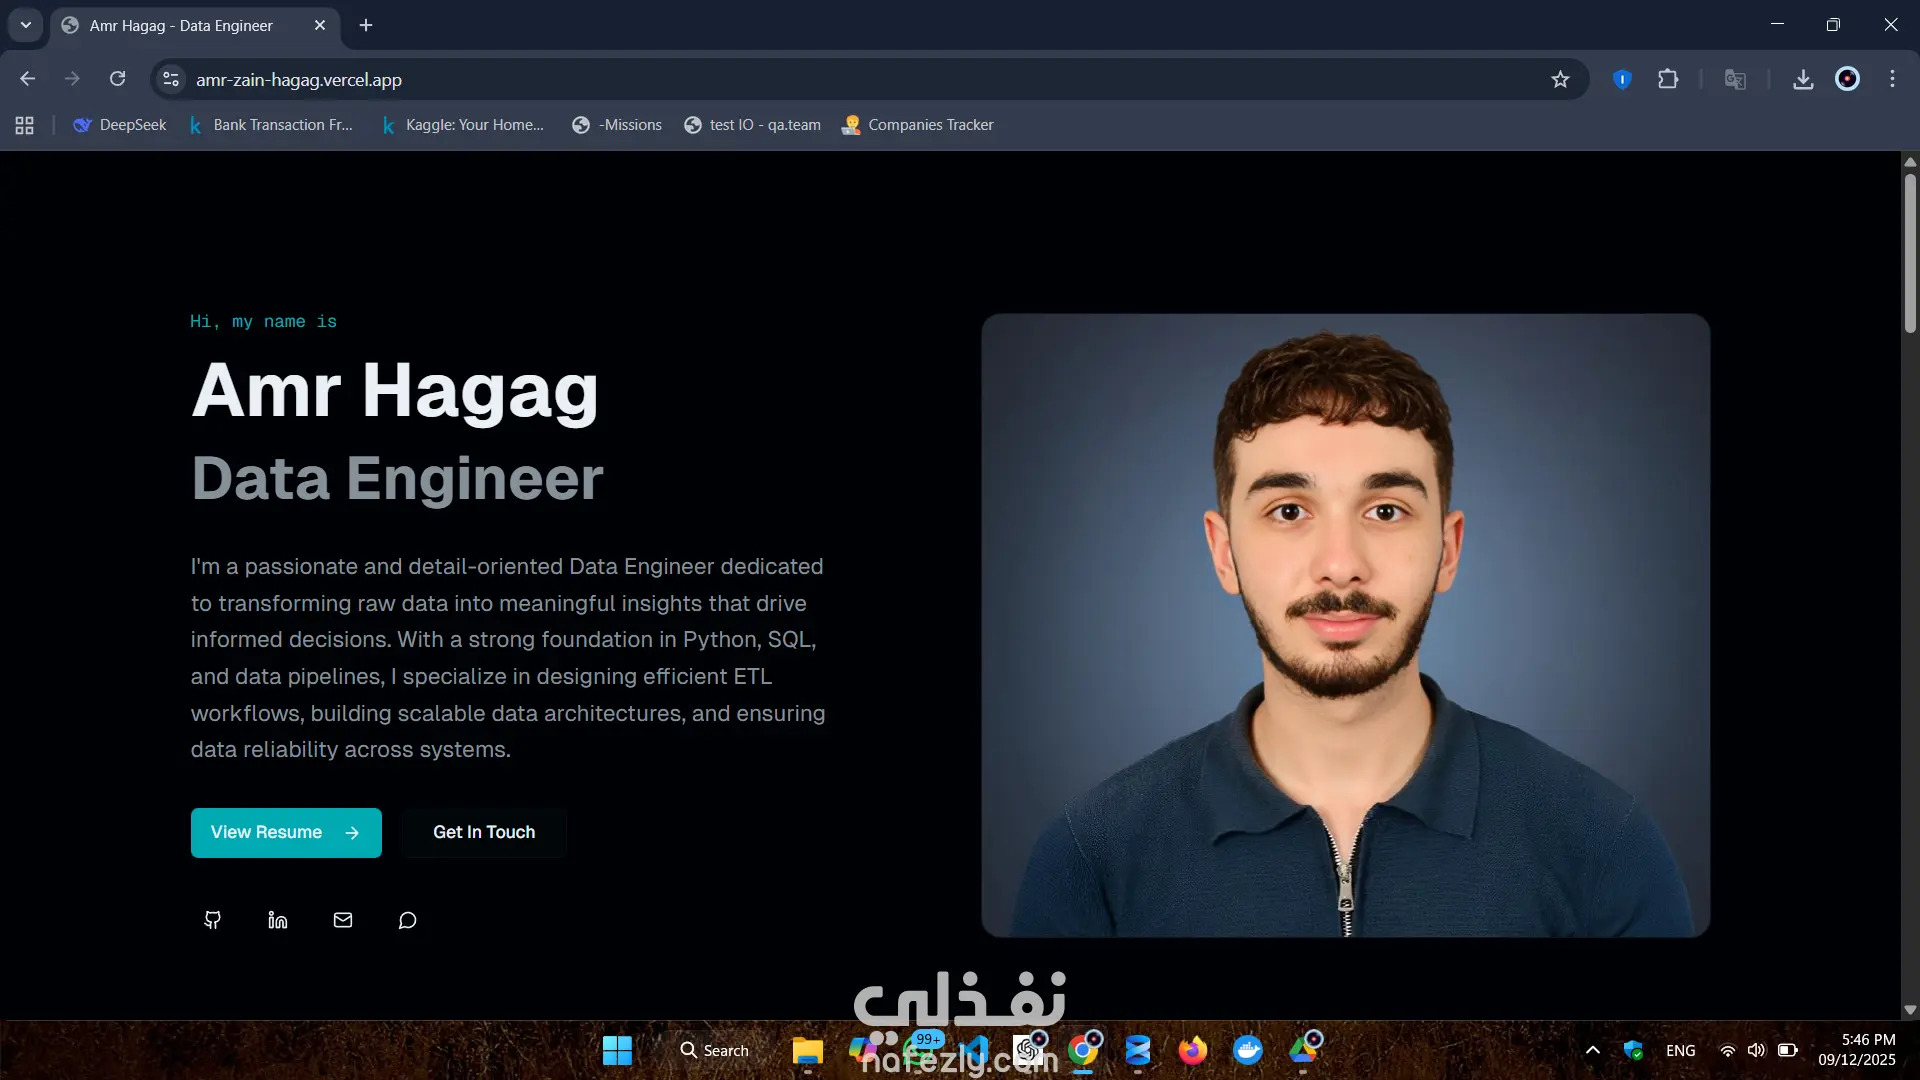
Task: Expand the hidden system tray icons chevron
Action: point(1593,1050)
